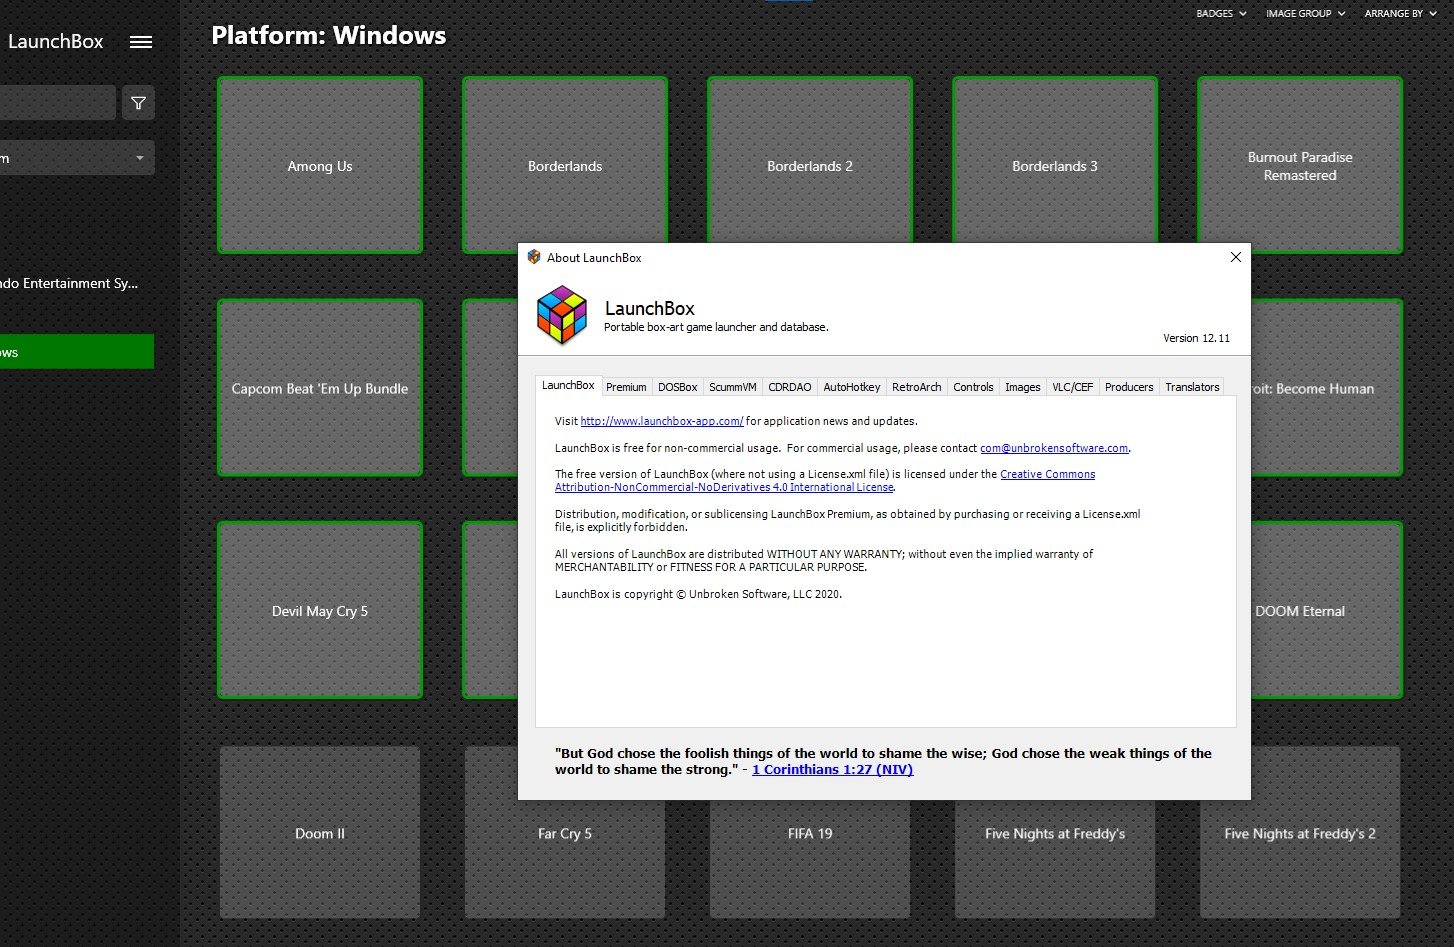Select the Five Nights at Freddy's tile
Viewport: 1454px width, 947px height.
(x=1055, y=860)
